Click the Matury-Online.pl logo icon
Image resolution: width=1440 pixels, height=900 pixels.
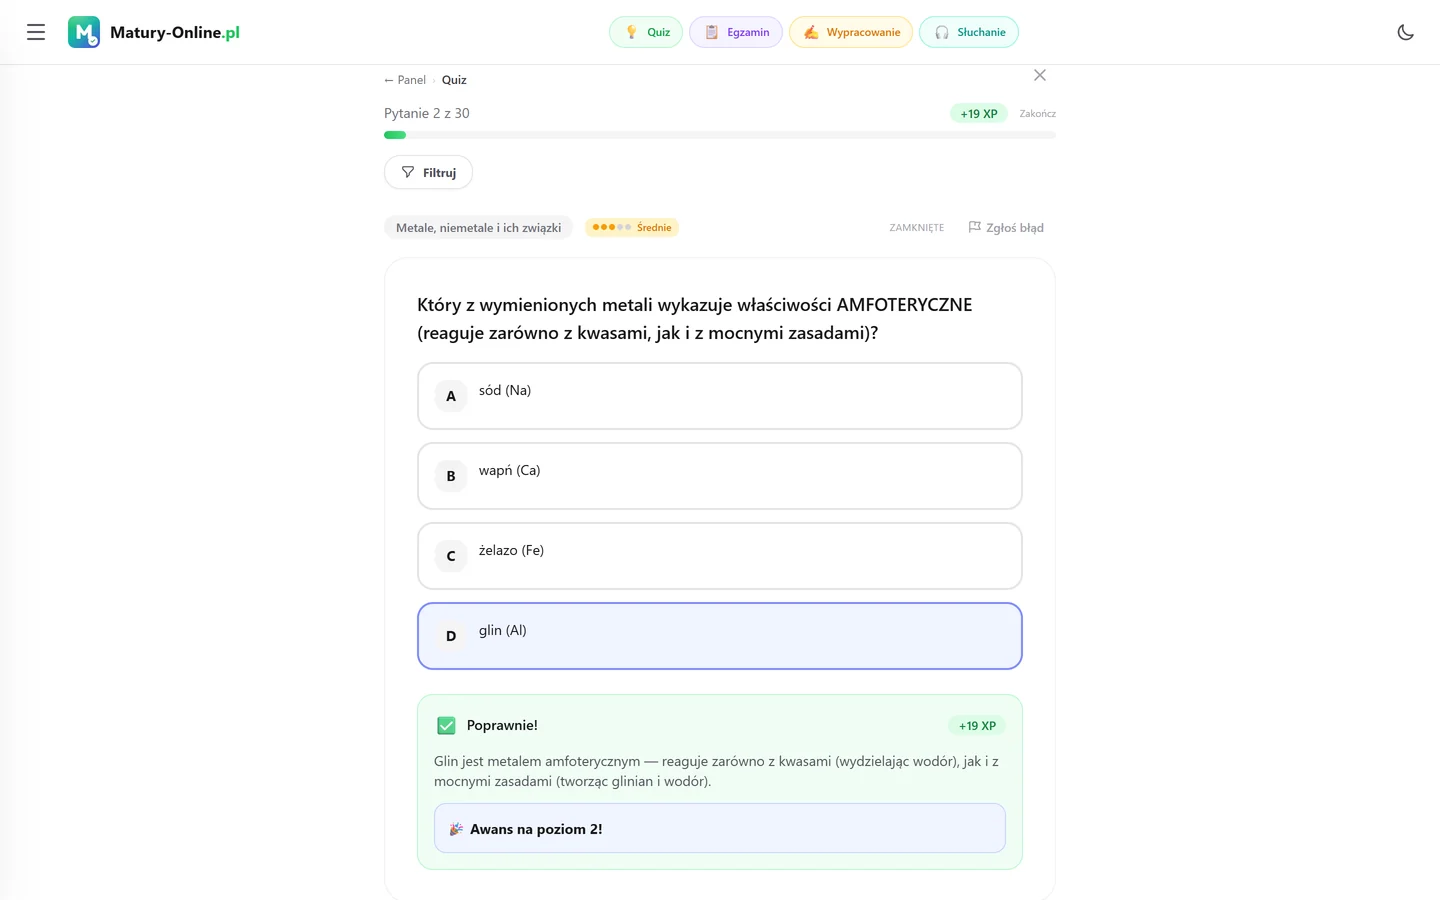point(84,32)
